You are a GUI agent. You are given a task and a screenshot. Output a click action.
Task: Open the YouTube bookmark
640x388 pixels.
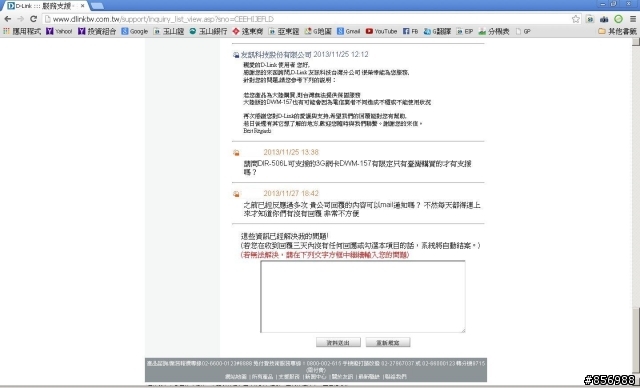click(x=382, y=31)
